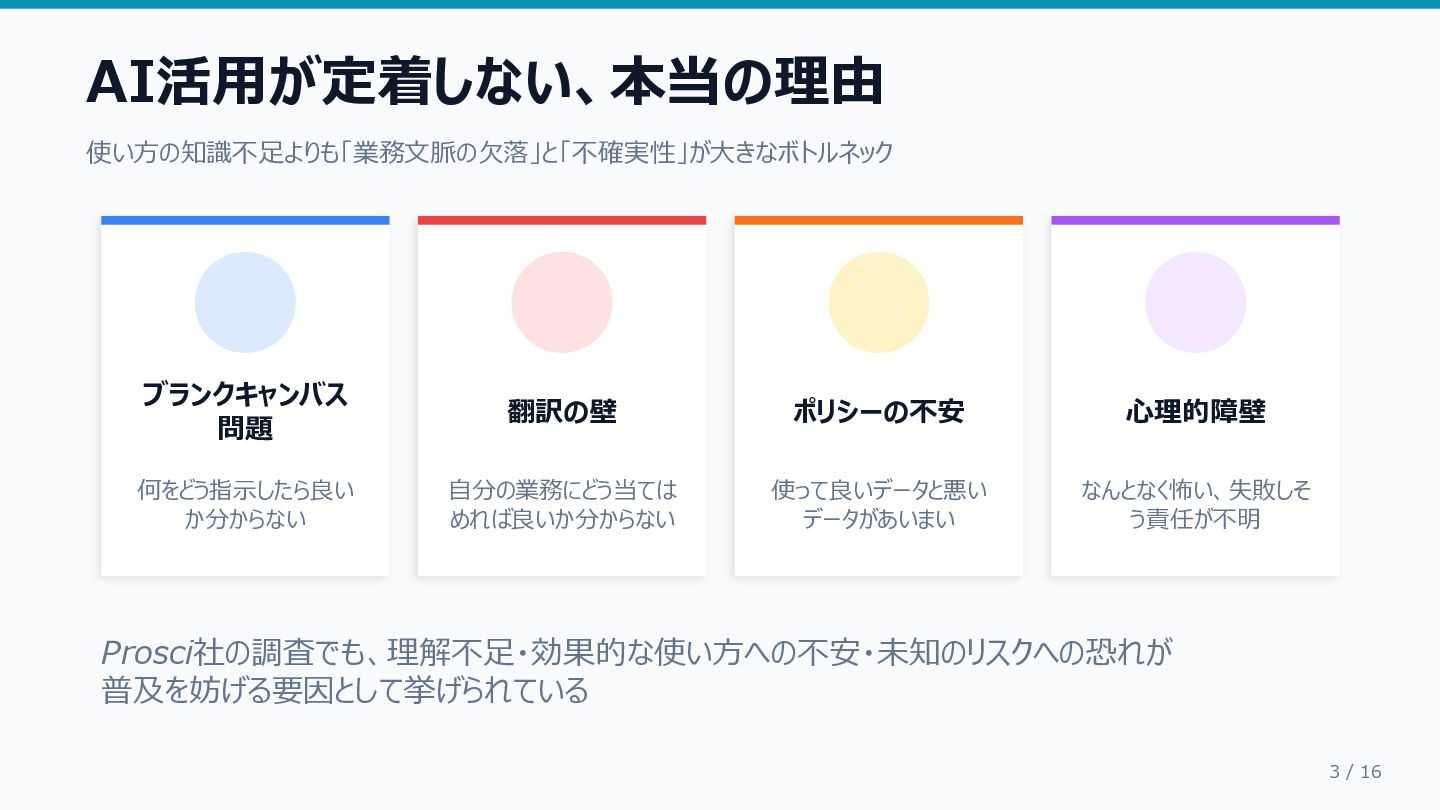
Task: Click the description 何をどう指示したら良いか分からない
Action: tap(245, 505)
